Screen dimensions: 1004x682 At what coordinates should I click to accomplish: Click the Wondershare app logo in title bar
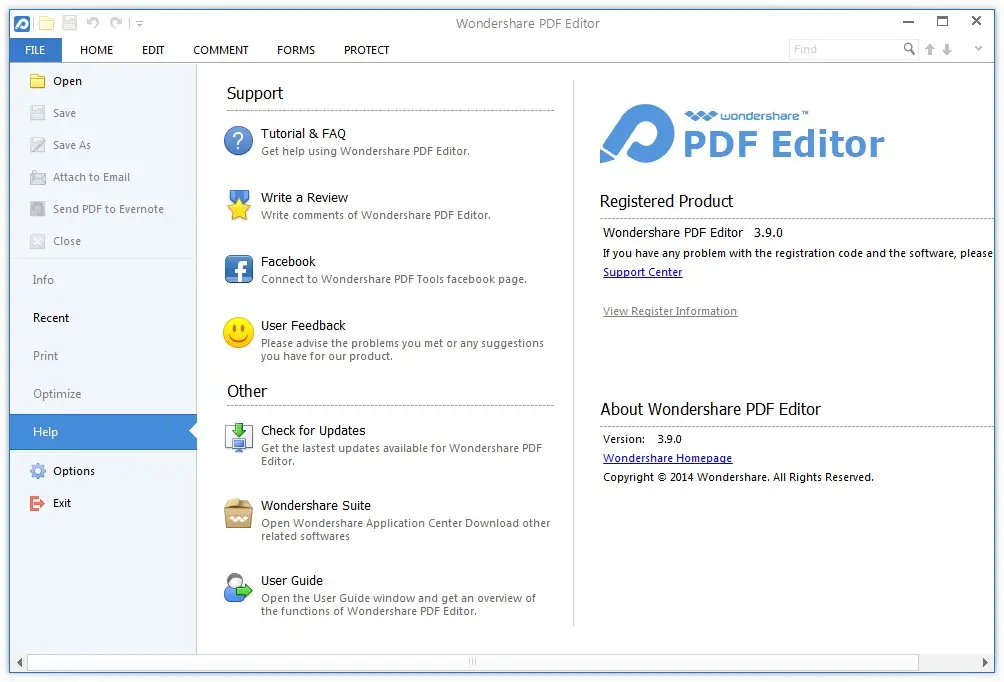pyautogui.click(x=22, y=24)
